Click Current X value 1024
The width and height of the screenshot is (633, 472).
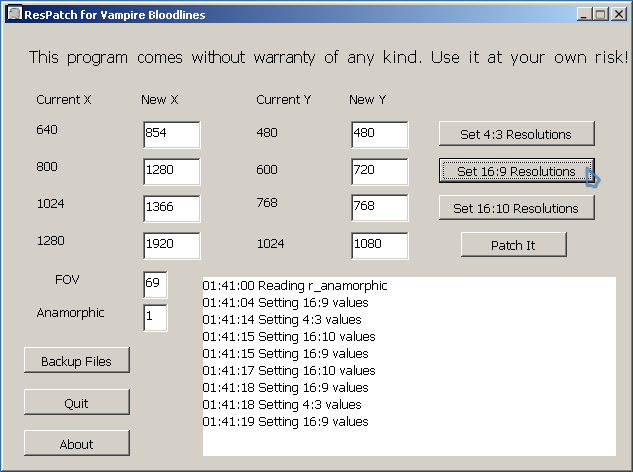coord(50,203)
